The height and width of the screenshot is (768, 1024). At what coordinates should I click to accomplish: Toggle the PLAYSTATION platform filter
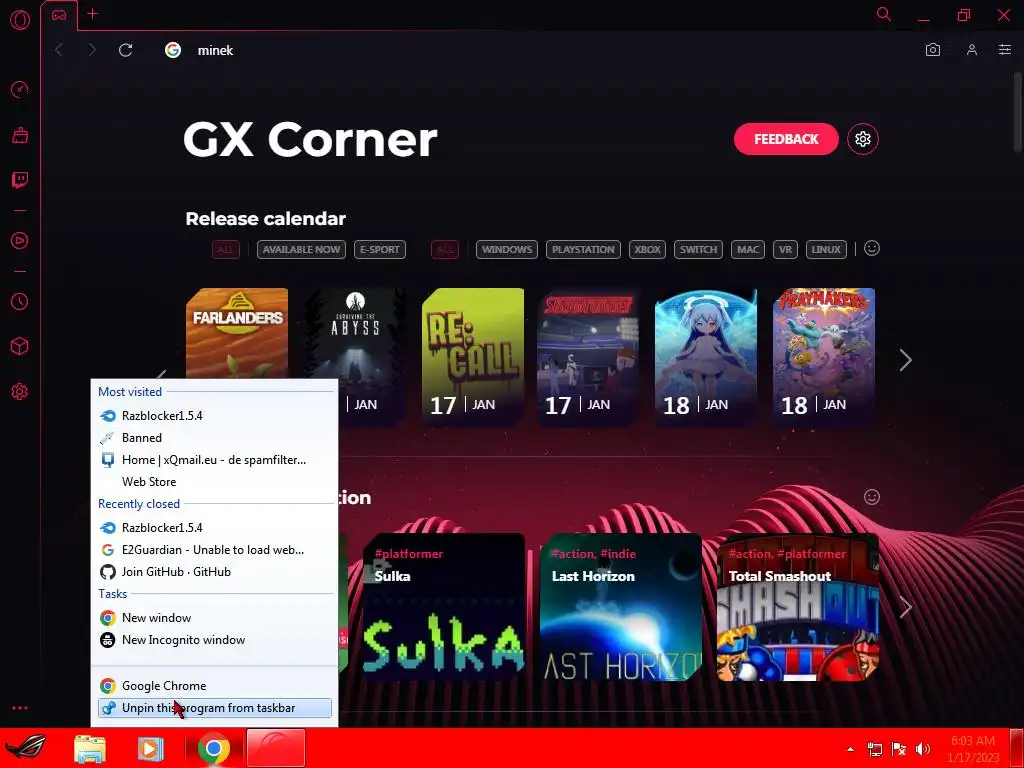(x=583, y=249)
